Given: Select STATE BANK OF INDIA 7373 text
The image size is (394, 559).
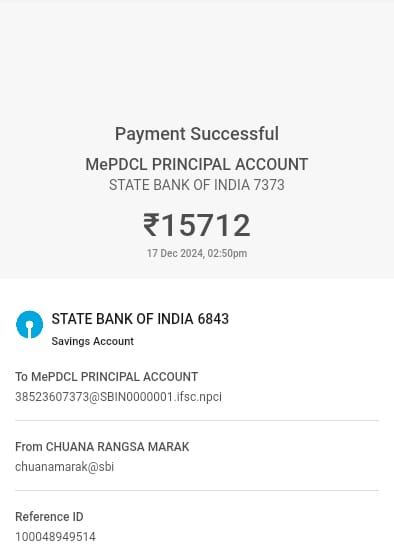Looking at the screenshot, I should pyautogui.click(x=197, y=185).
